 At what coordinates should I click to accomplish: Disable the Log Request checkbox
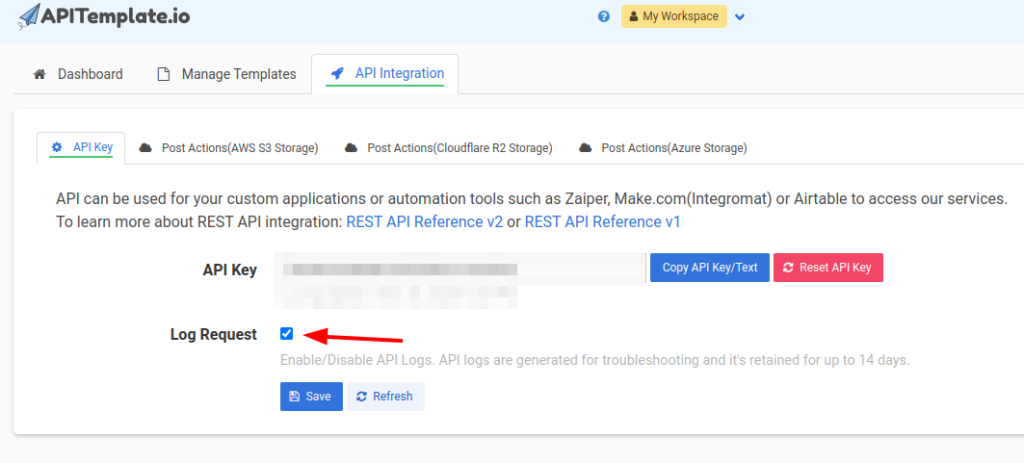tap(286, 334)
